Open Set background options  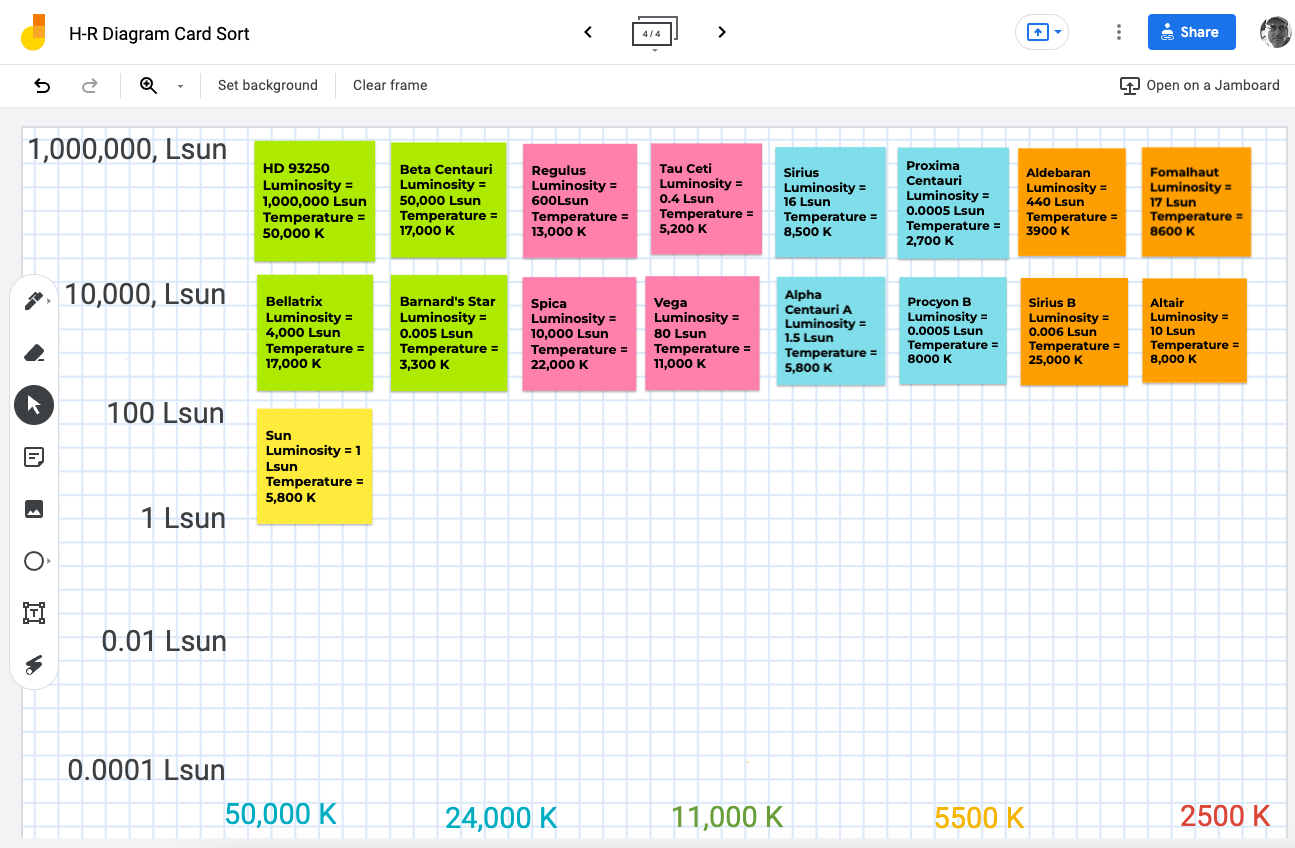click(x=267, y=85)
